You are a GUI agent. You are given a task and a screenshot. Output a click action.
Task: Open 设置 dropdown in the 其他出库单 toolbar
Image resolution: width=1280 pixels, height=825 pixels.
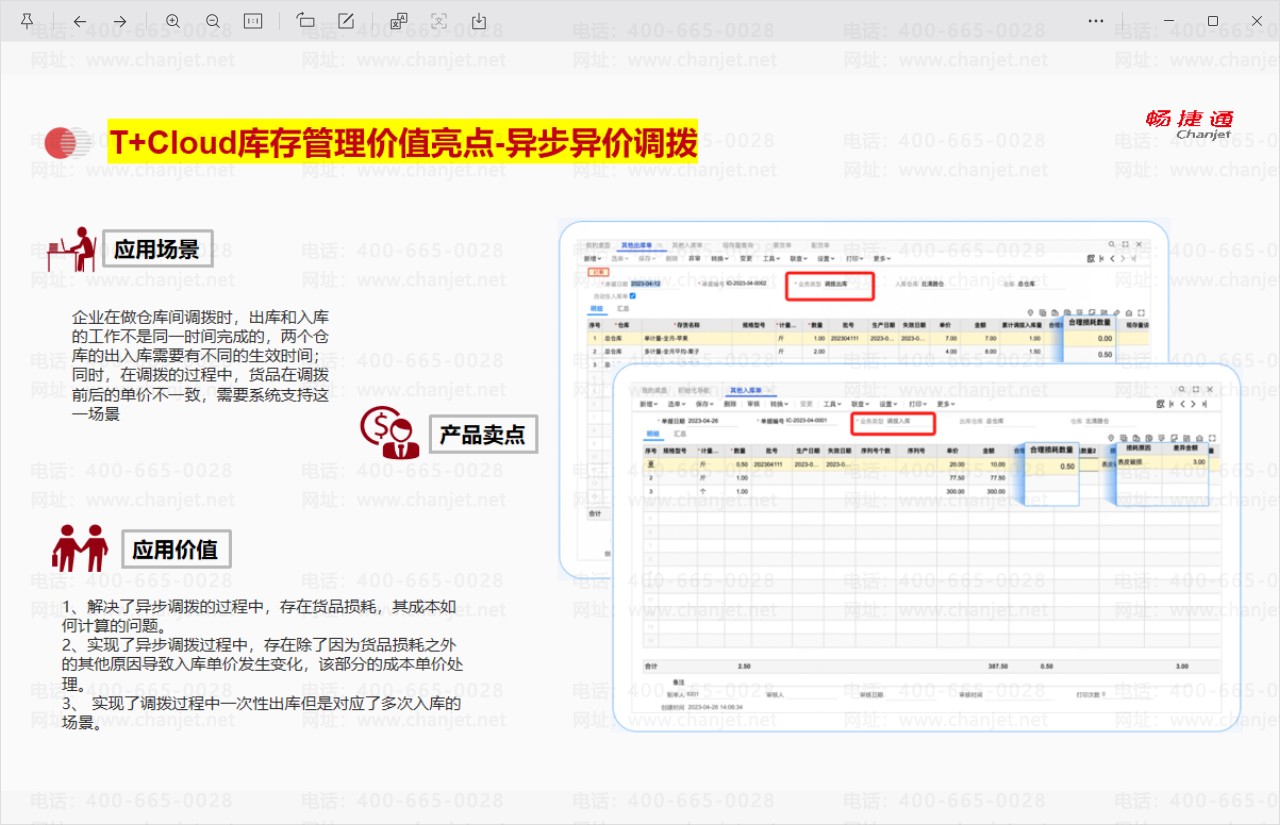pos(828,258)
